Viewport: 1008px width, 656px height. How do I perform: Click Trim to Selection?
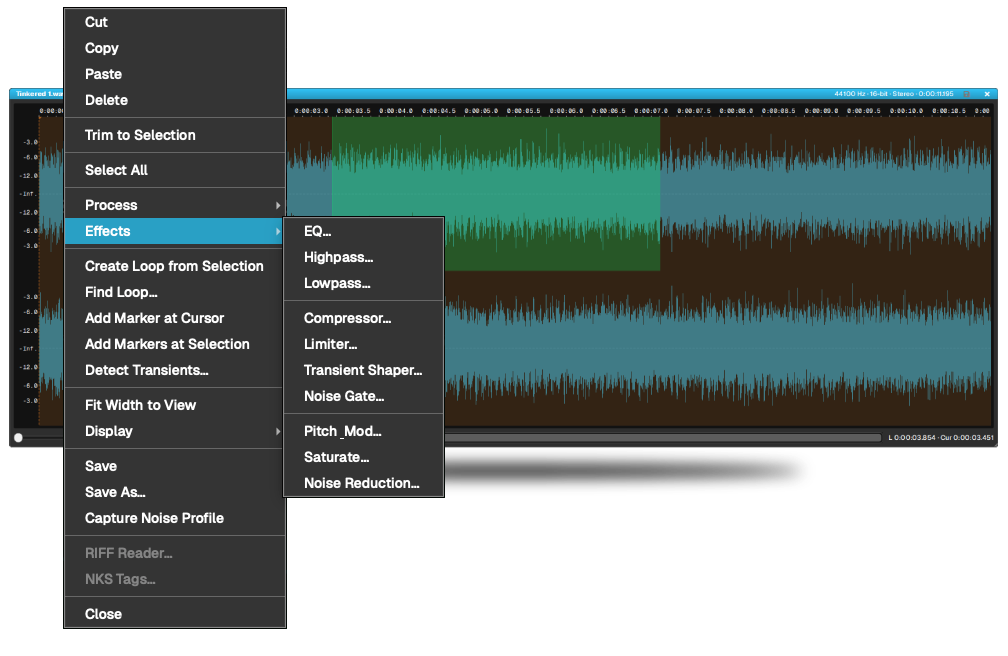[x=175, y=135]
